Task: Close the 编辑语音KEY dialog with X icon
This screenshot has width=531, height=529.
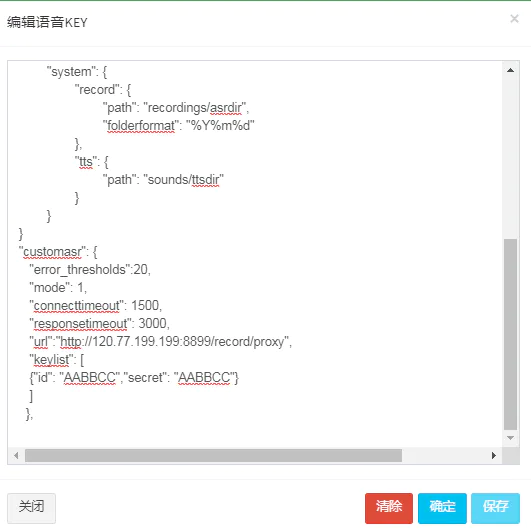Action: [514, 19]
